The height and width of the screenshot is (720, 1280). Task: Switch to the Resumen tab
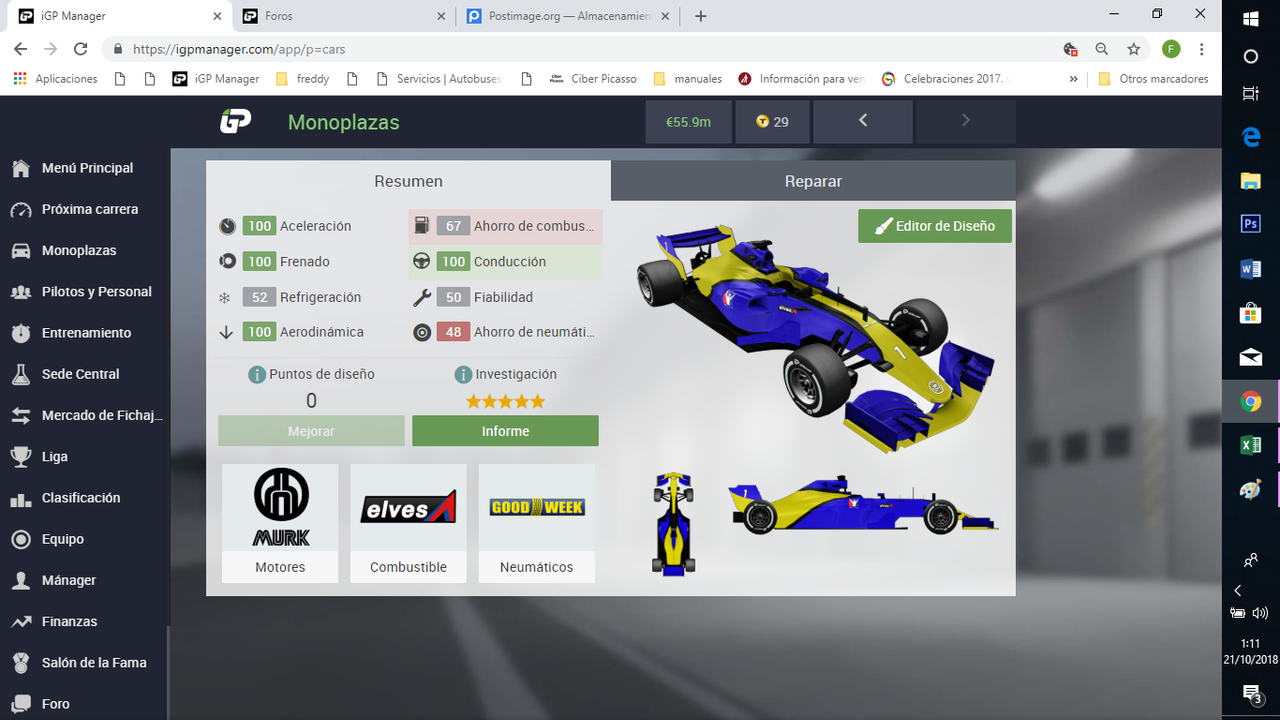point(408,181)
